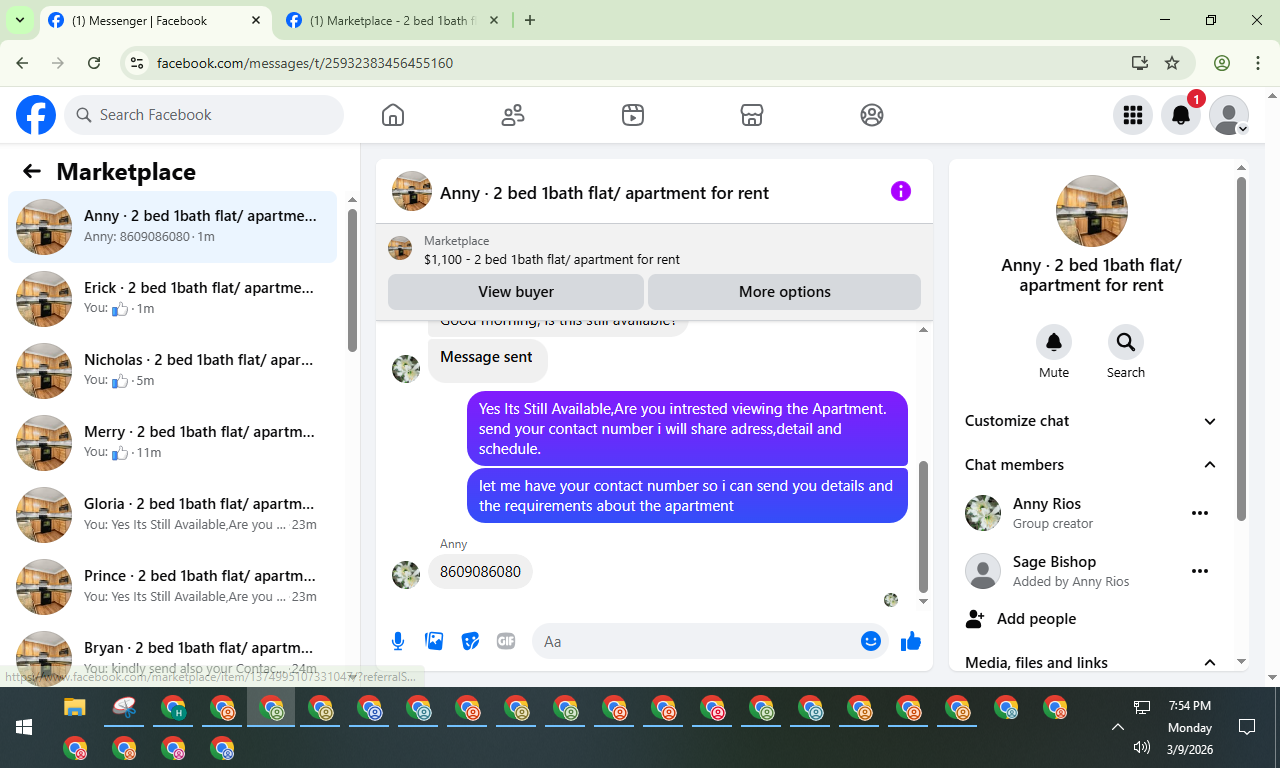
Task: Click chat messages scrollbar
Action: point(923,527)
